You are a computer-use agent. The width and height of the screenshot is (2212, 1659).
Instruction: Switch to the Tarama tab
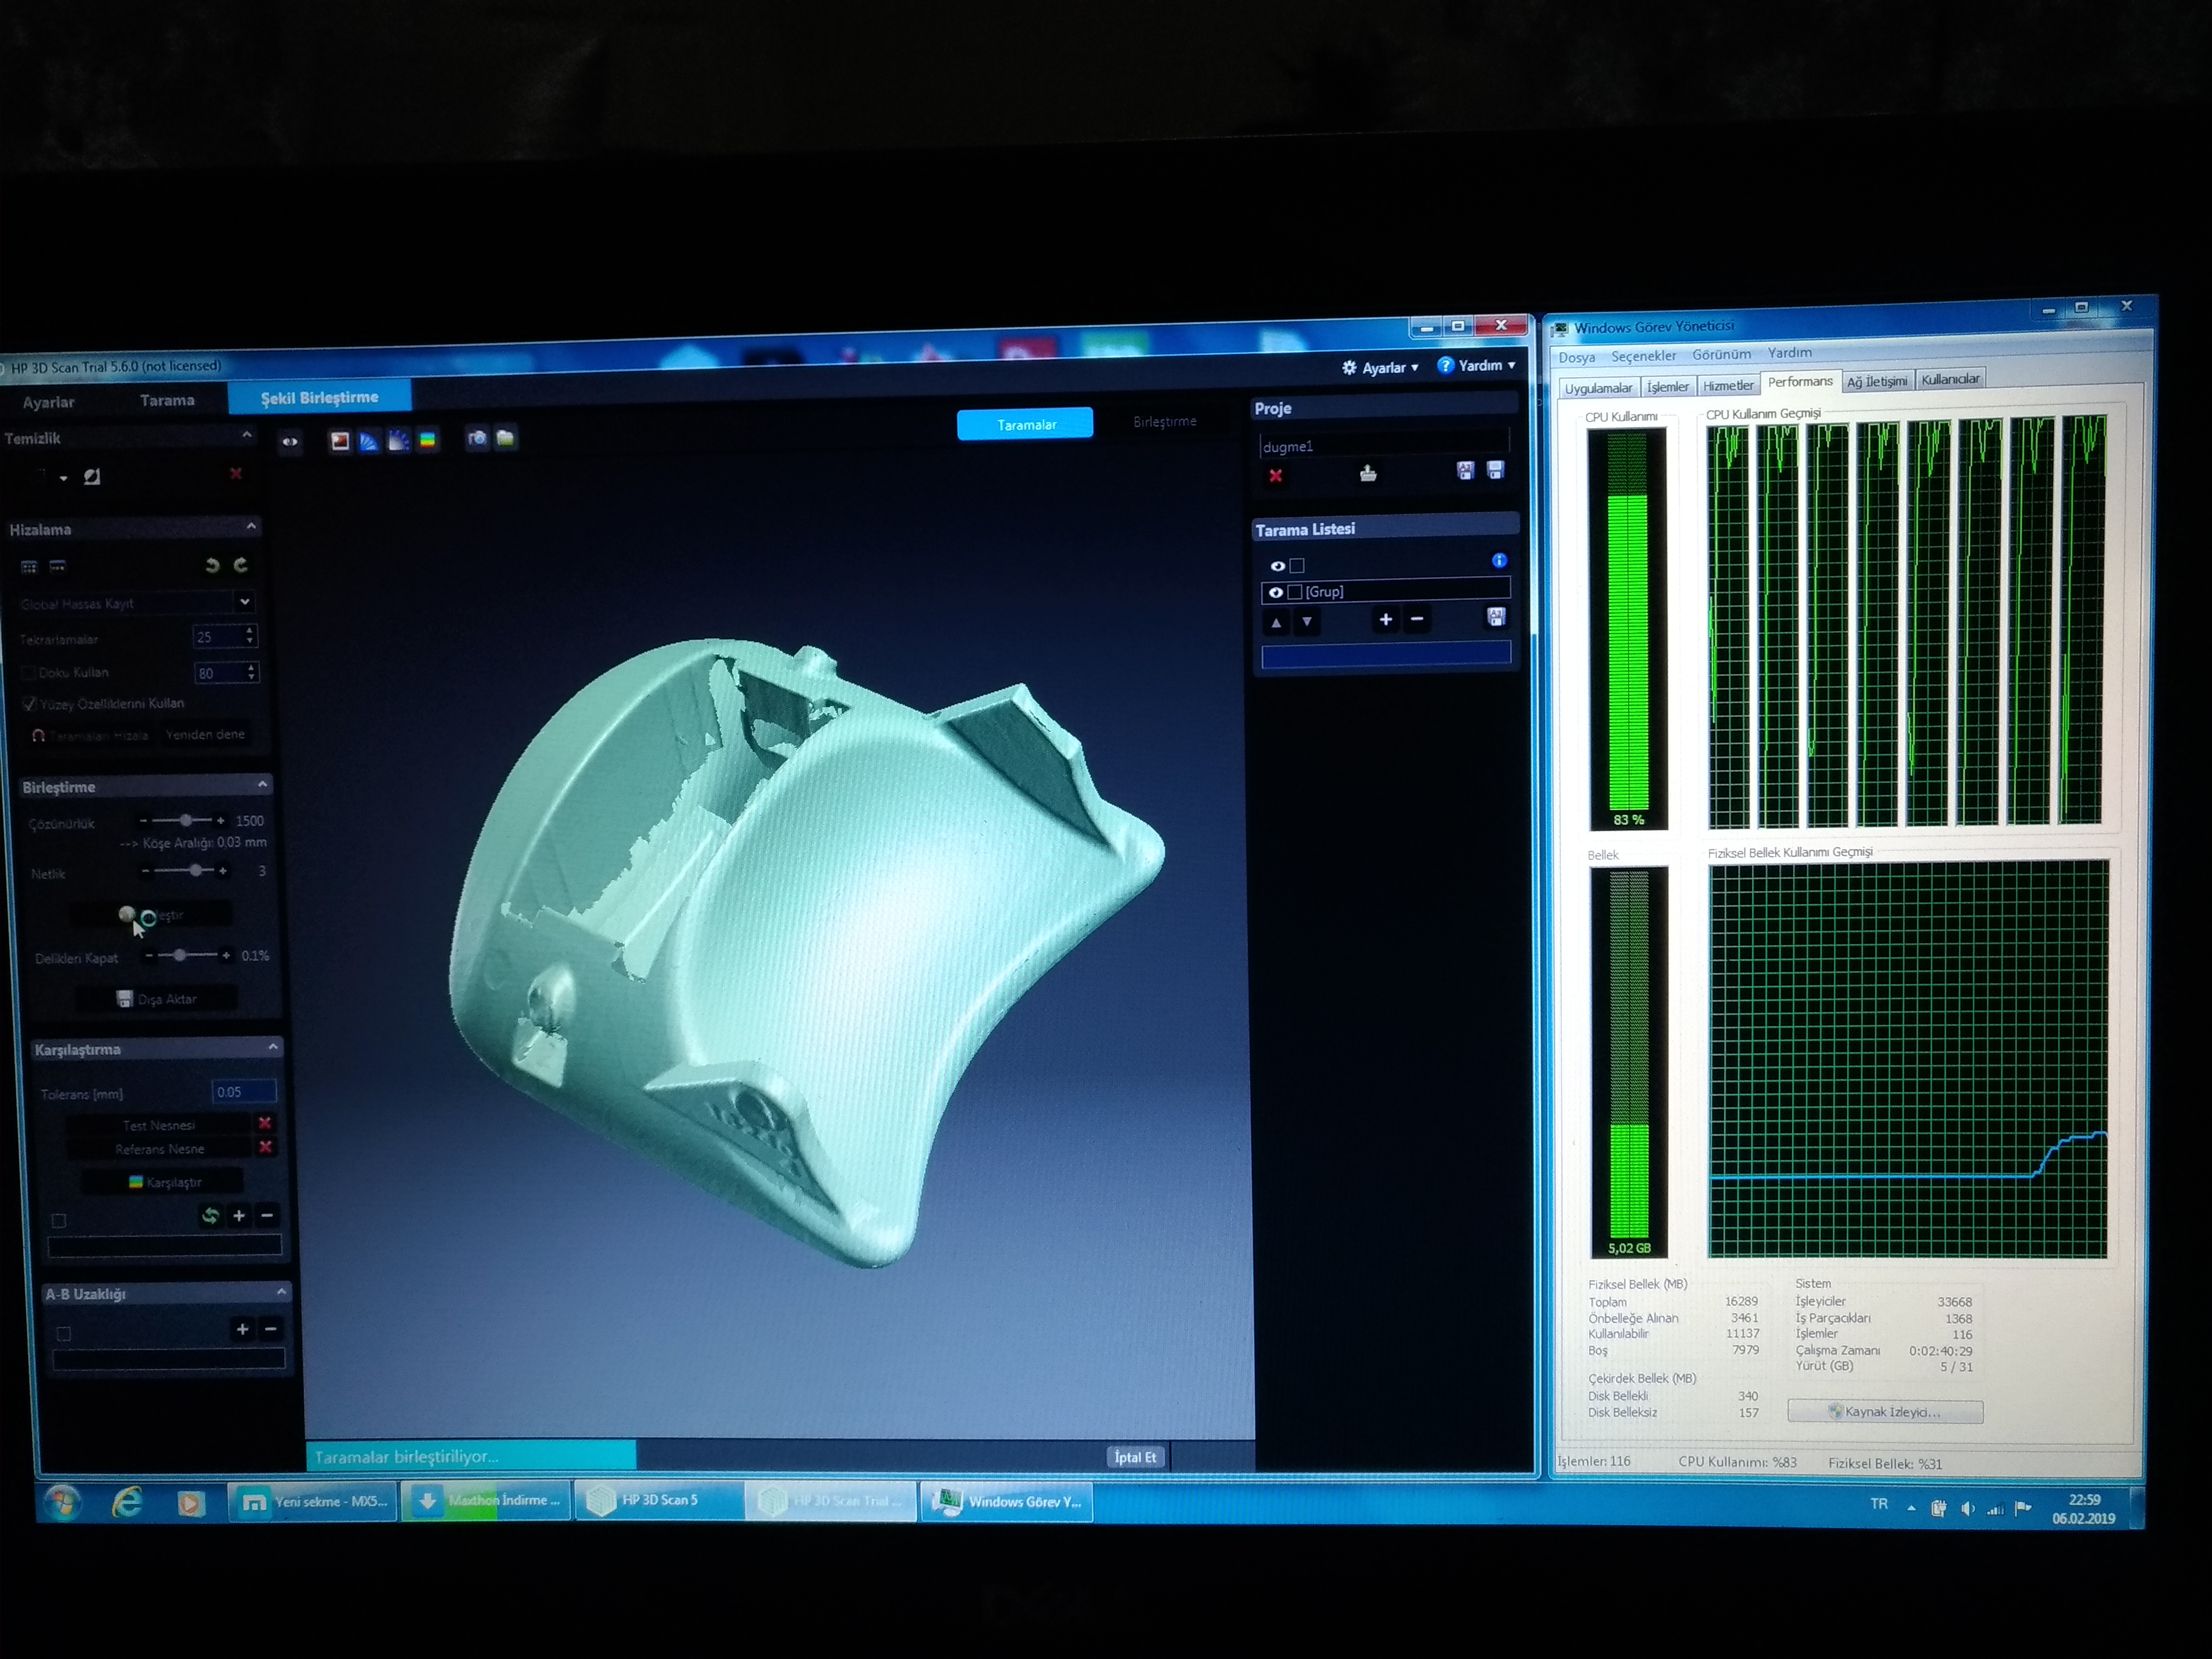pyautogui.click(x=167, y=400)
